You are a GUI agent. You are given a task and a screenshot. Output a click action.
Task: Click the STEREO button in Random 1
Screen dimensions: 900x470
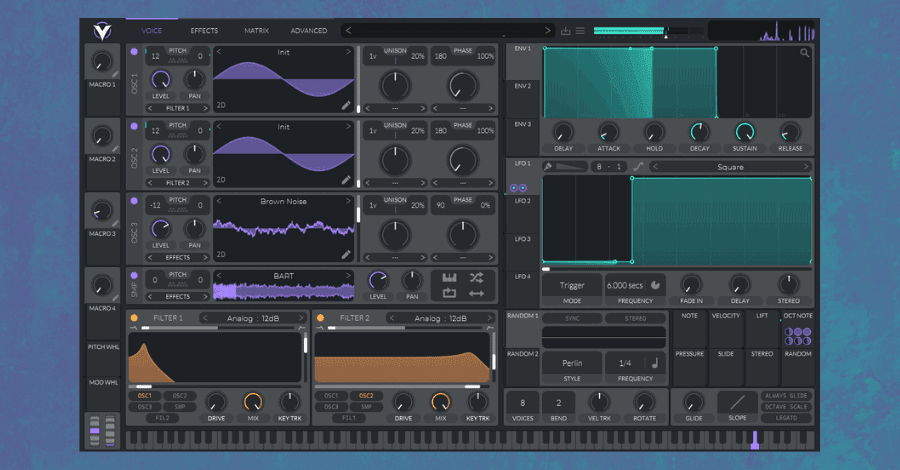click(635, 318)
